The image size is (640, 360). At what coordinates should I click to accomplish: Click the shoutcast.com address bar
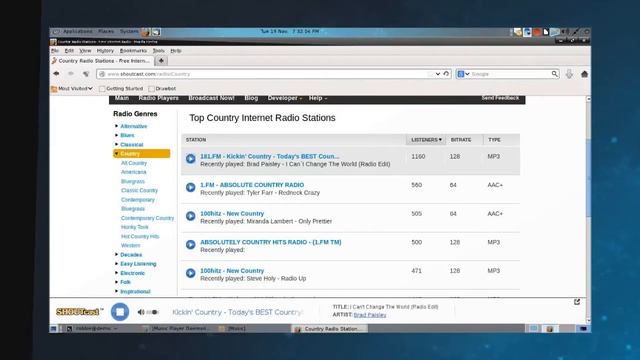point(265,74)
